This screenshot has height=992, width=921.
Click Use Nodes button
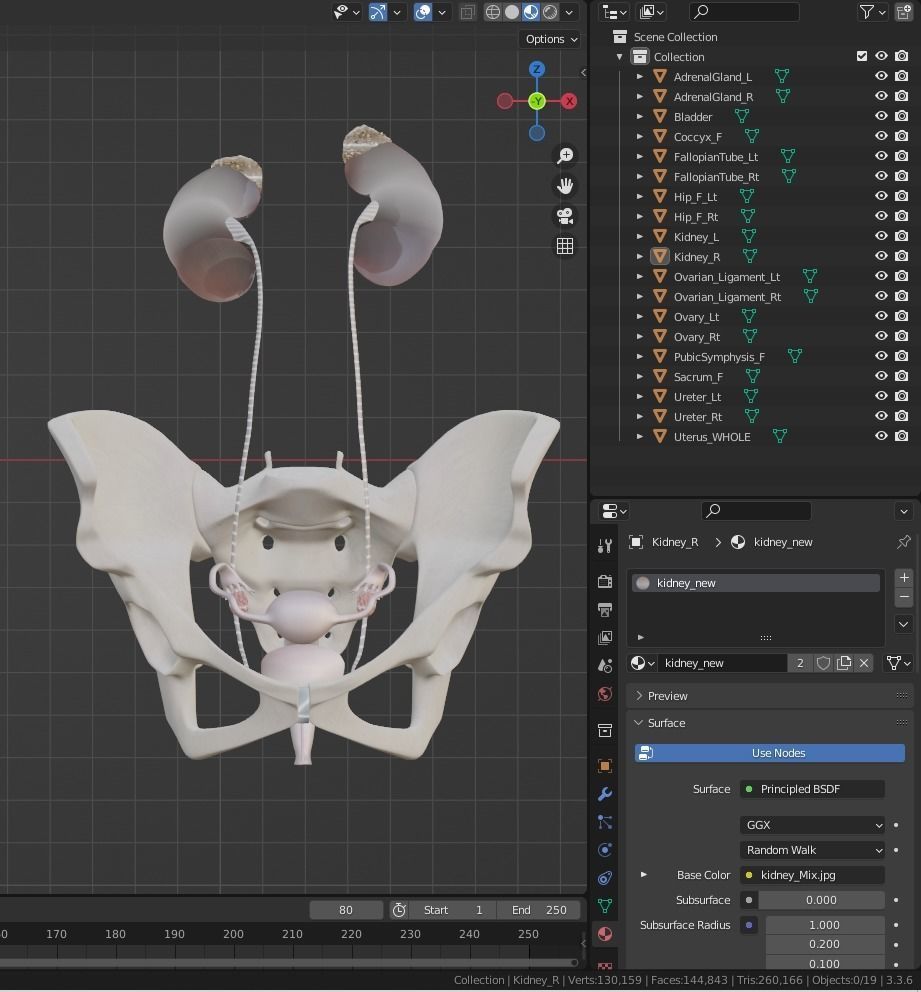click(770, 753)
